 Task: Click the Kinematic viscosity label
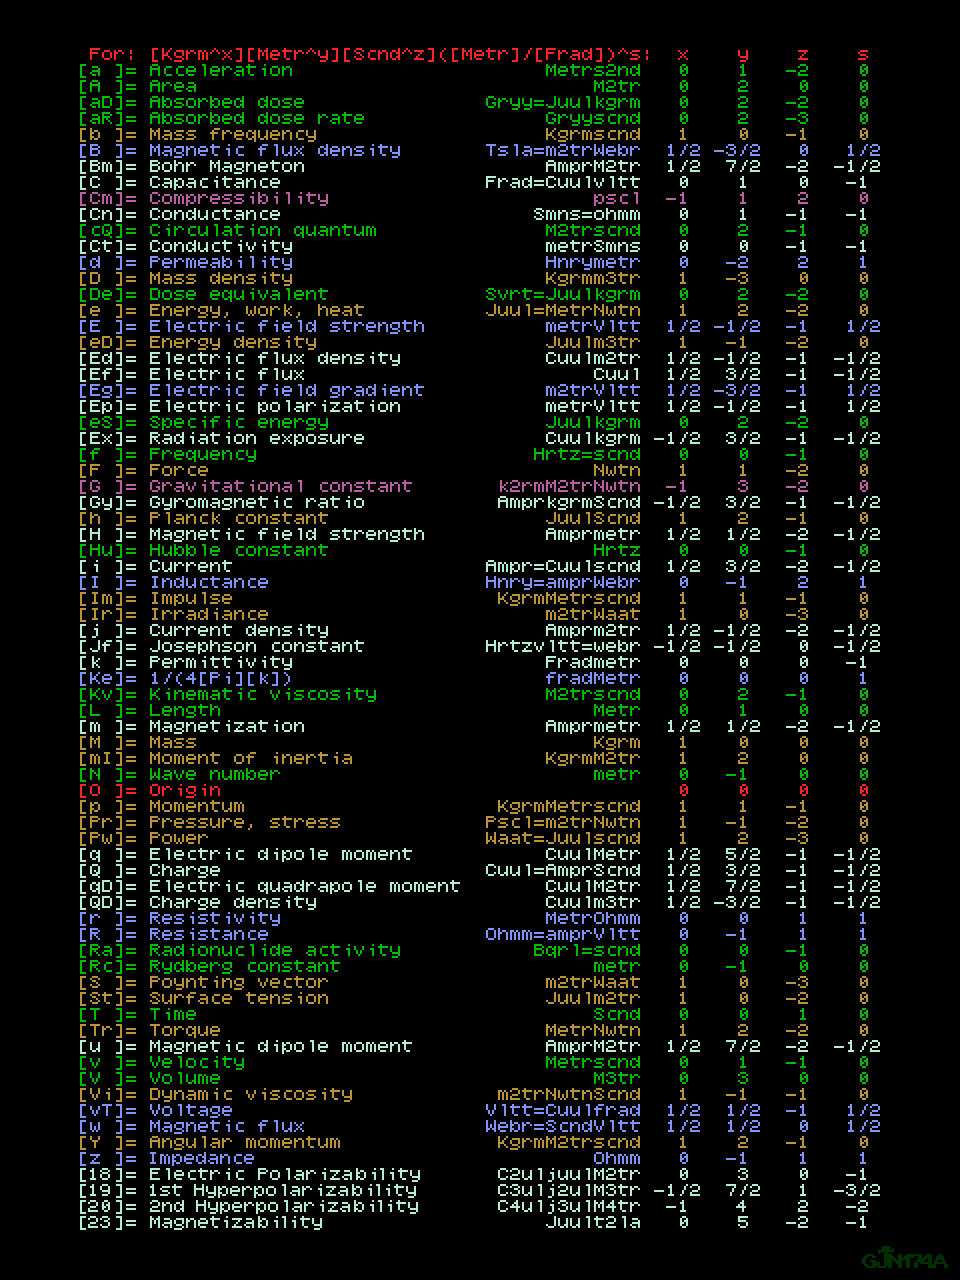(262, 694)
